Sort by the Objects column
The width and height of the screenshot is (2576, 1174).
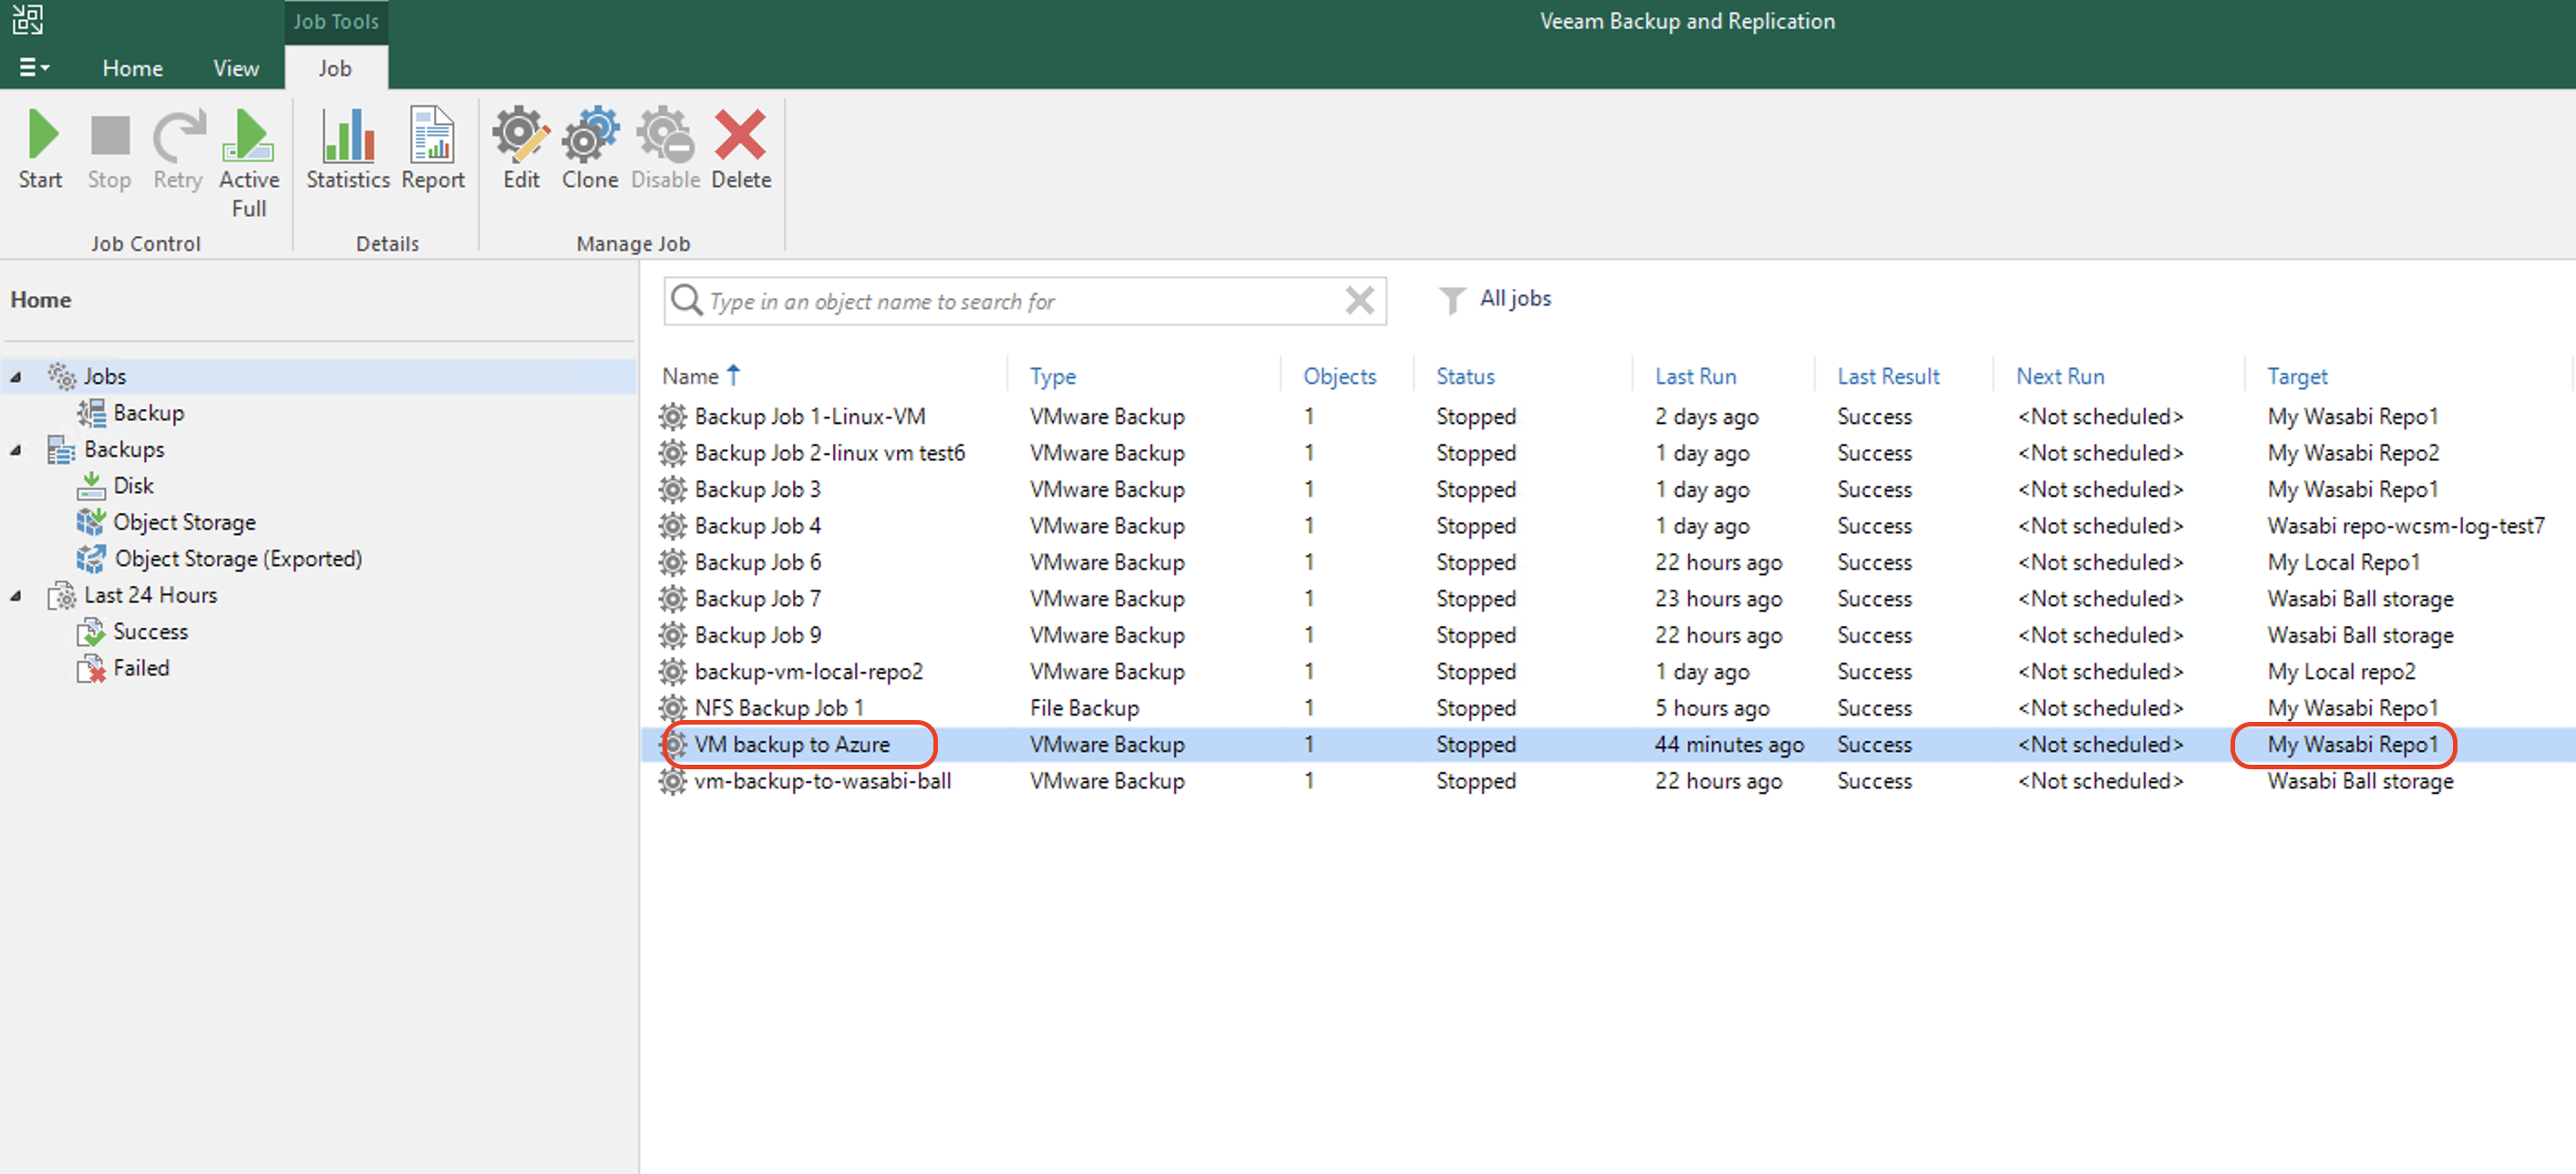coord(1339,376)
